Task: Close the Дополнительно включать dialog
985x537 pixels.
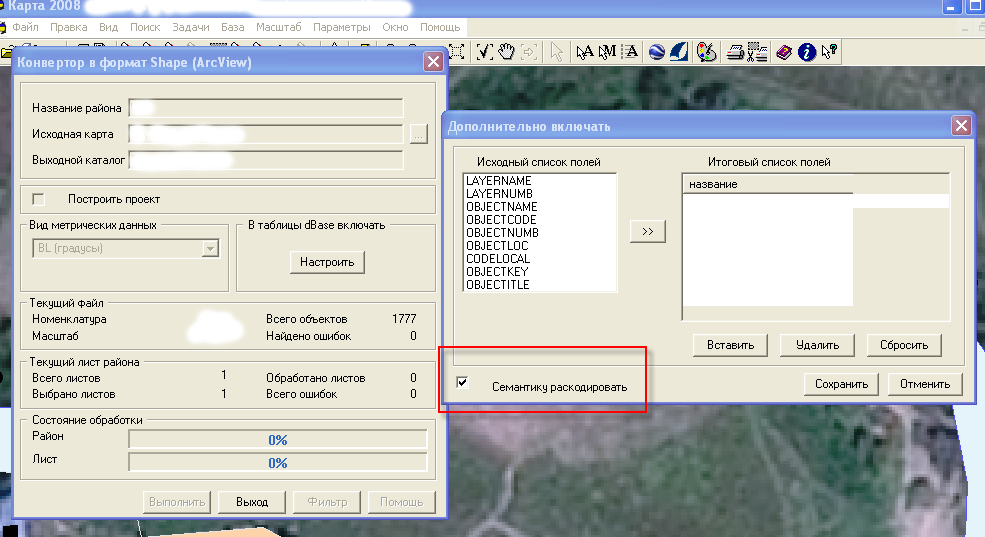Action: [x=961, y=126]
